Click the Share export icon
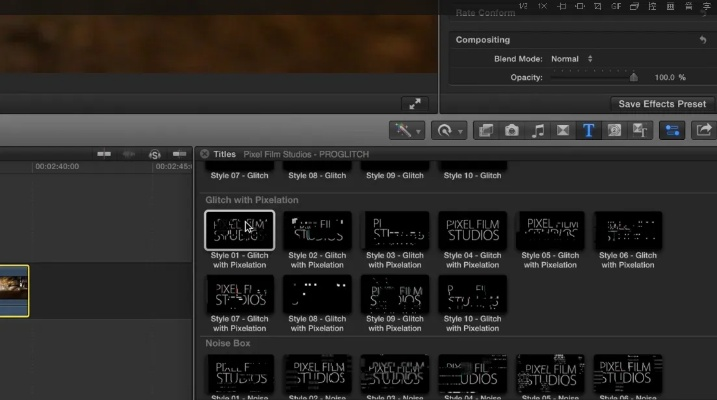Image resolution: width=717 pixels, height=400 pixels. (704, 131)
